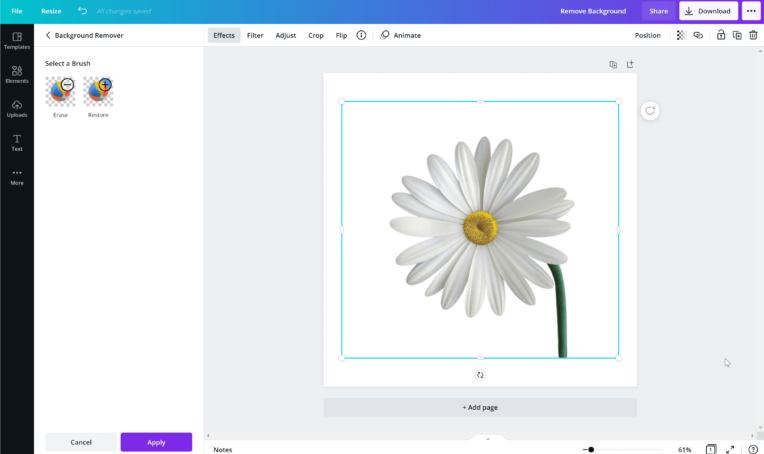Expand the bottom pages drawer chevron
This screenshot has height=454, width=764.
[x=488, y=439]
